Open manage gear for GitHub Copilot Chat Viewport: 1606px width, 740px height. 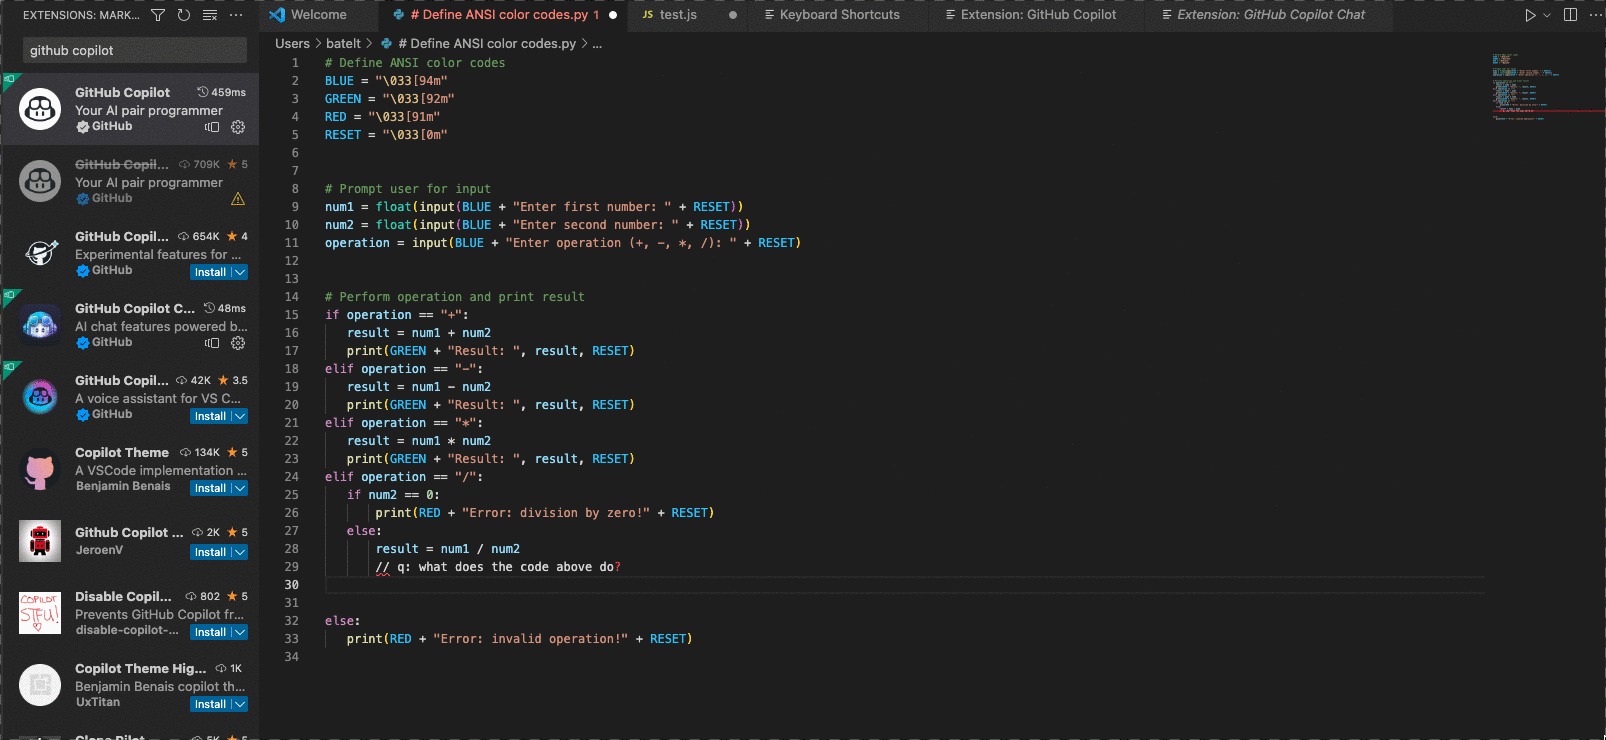(238, 343)
